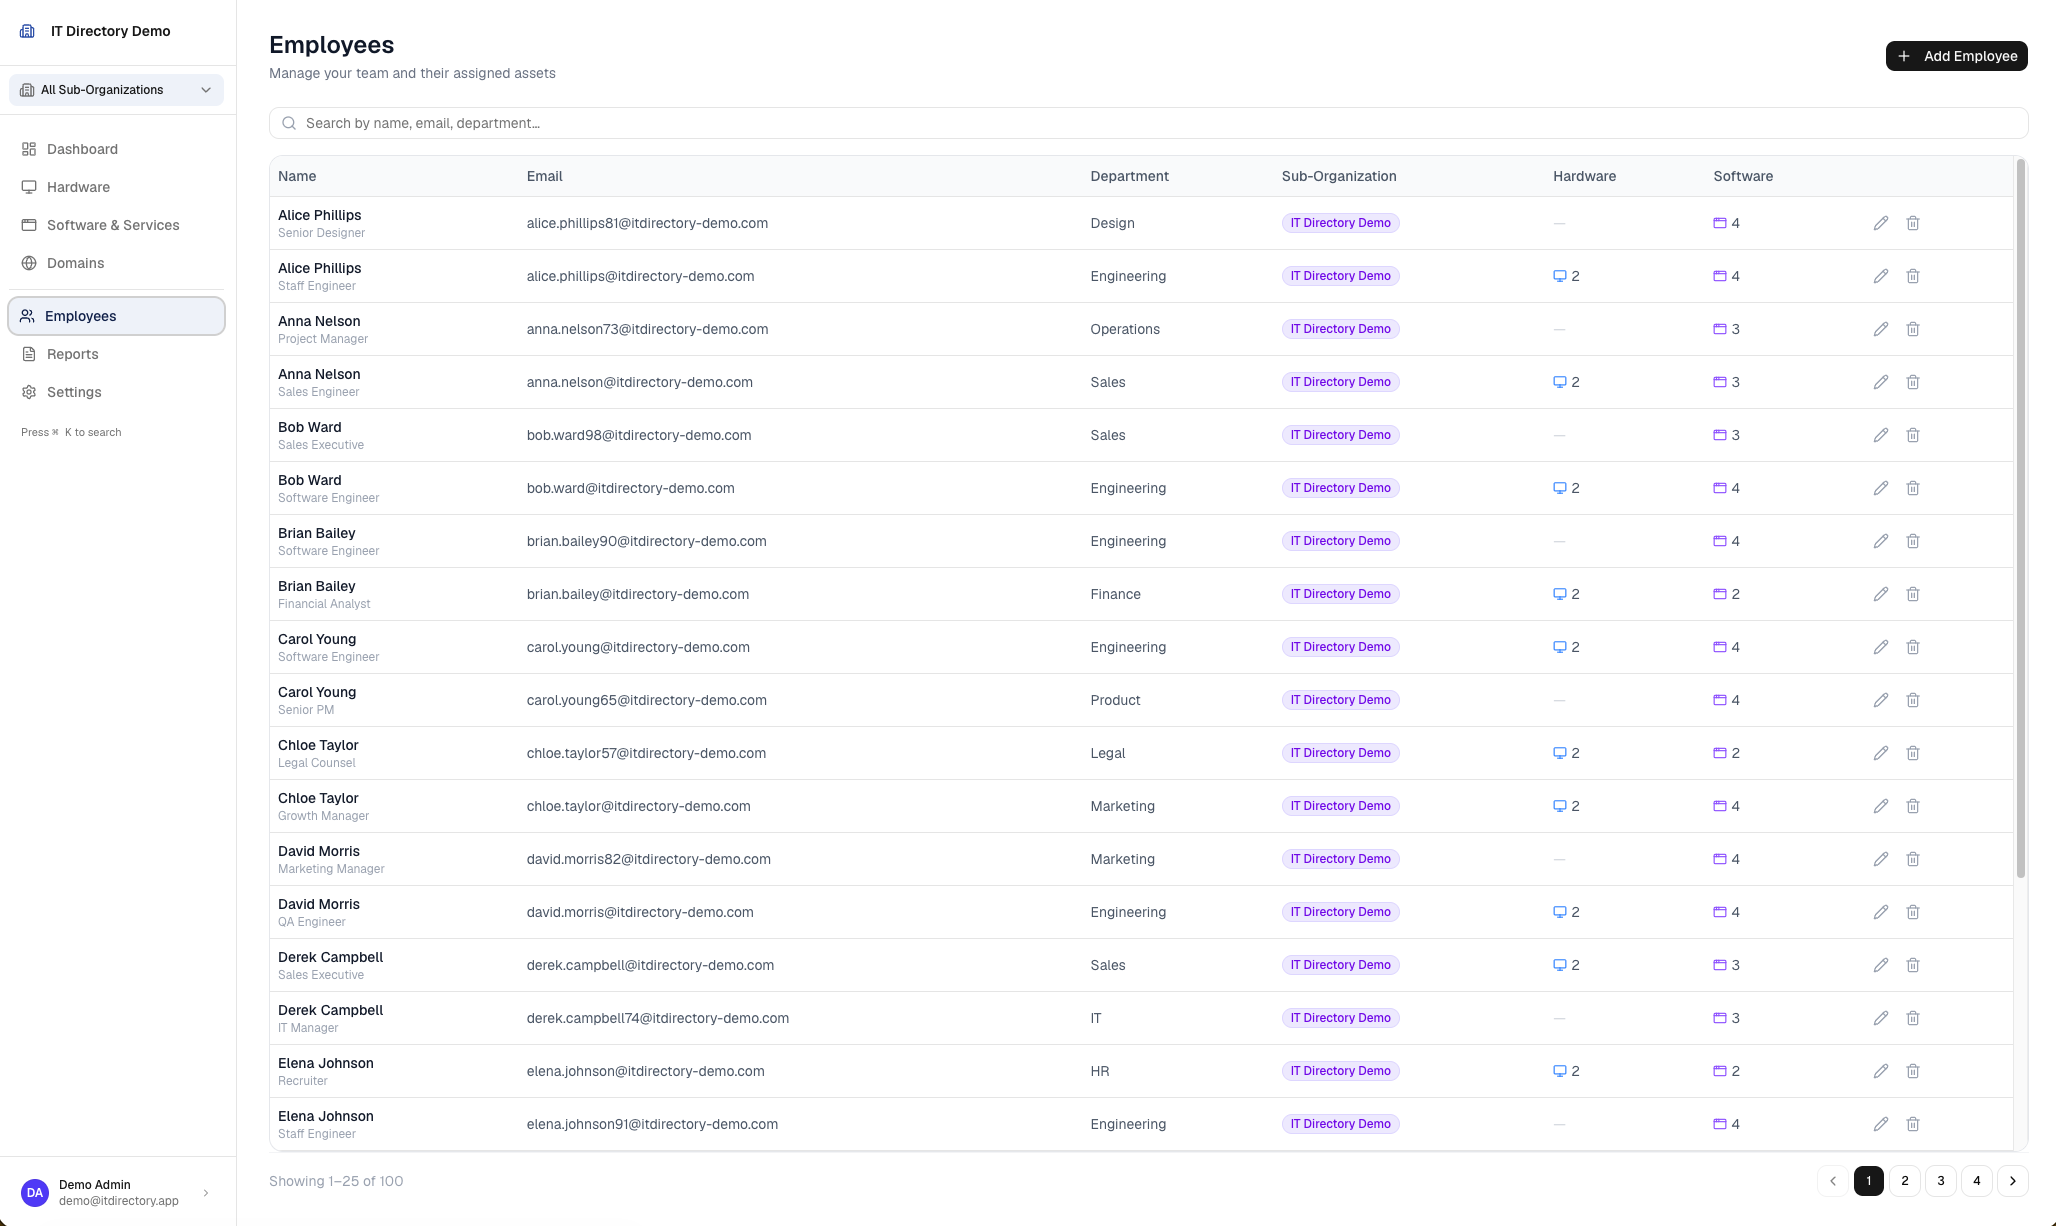Screen dimensions: 2056x1226
Task: Expand the Demo Admin account menu chevron
Action: click(206, 1192)
